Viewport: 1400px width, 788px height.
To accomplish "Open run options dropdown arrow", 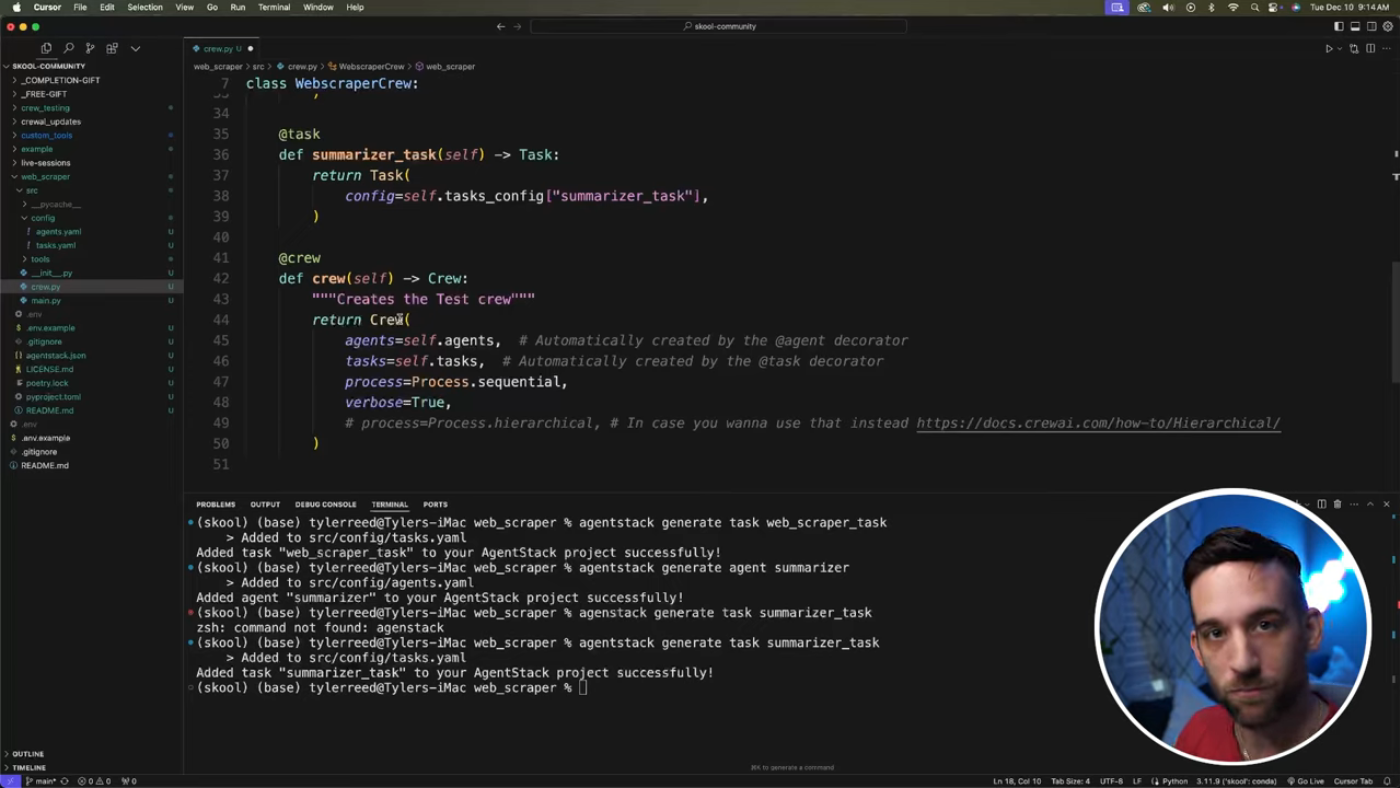I will point(1339,48).
